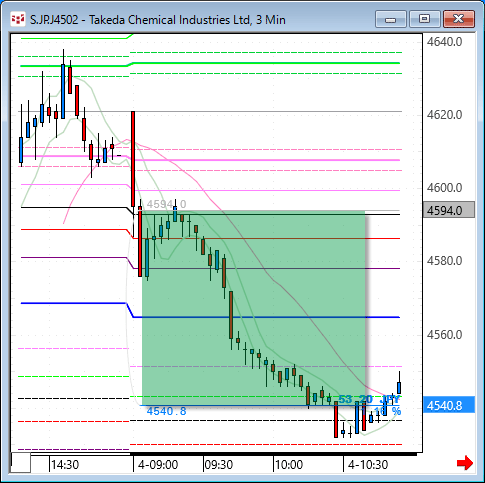Click the 4594.0 label on the green box
This screenshot has height=483, width=485.
pos(167,204)
